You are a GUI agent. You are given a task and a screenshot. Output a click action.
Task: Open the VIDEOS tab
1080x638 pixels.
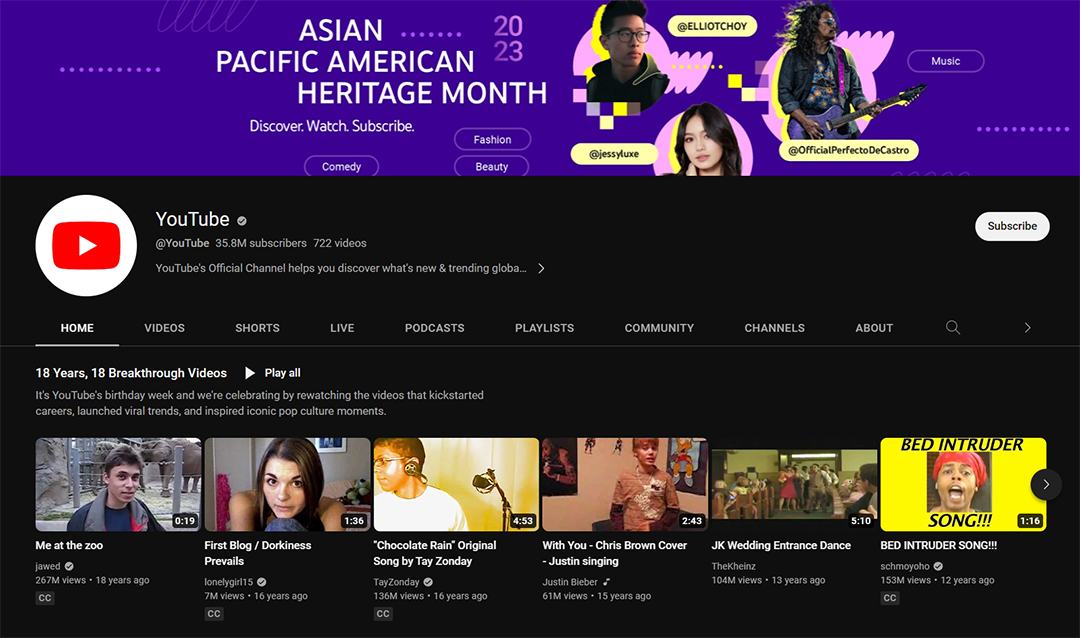tap(165, 328)
